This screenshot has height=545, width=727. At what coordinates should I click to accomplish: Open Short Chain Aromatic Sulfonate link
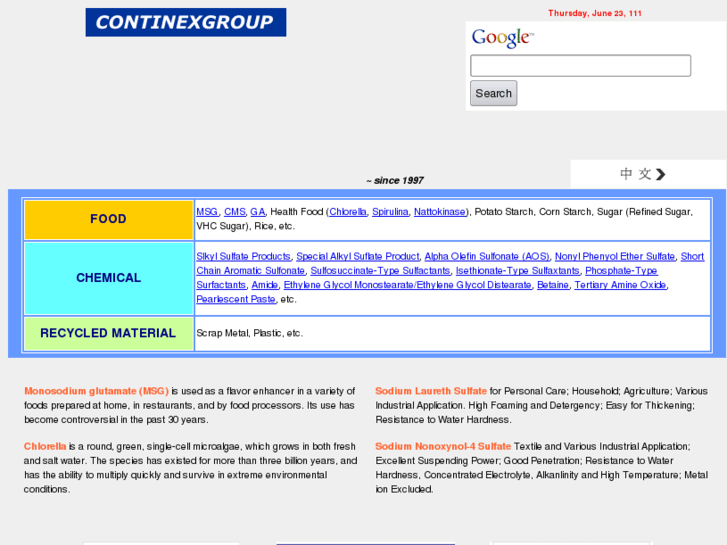[250, 271]
